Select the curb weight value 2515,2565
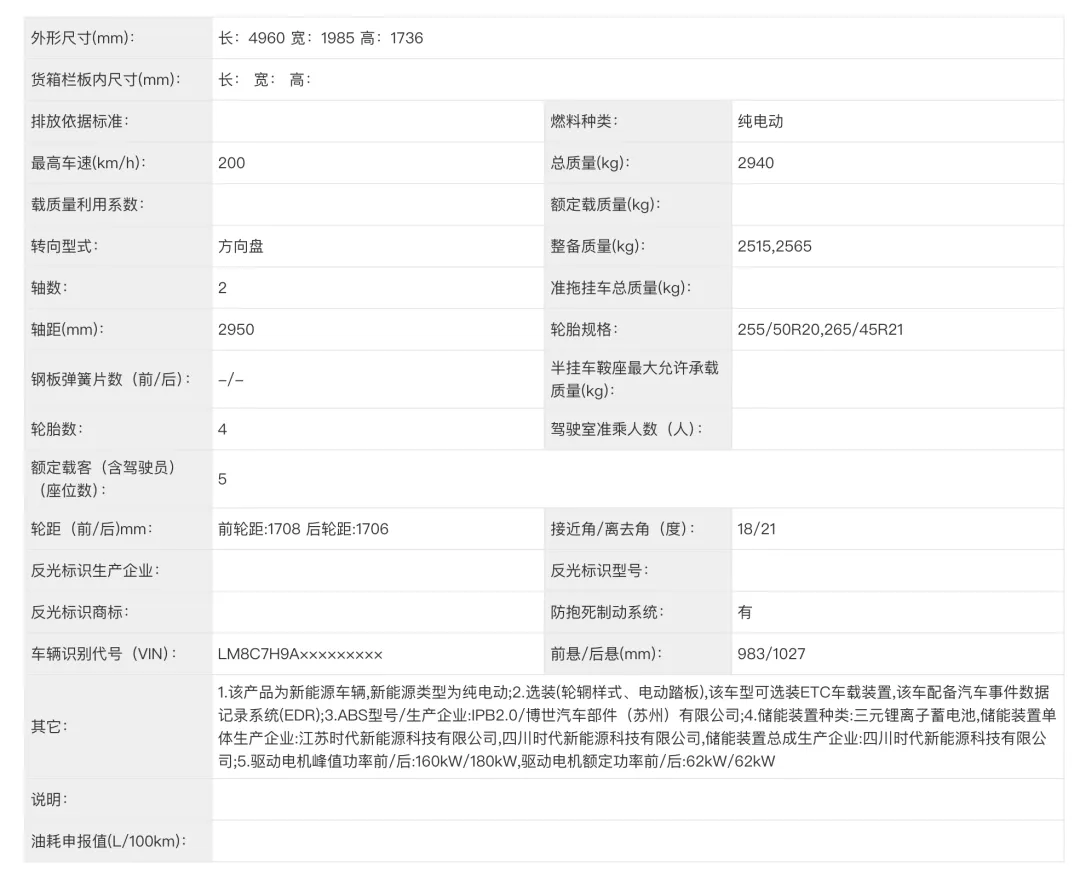Screen dimensions: 1080x869 [x=774, y=246]
